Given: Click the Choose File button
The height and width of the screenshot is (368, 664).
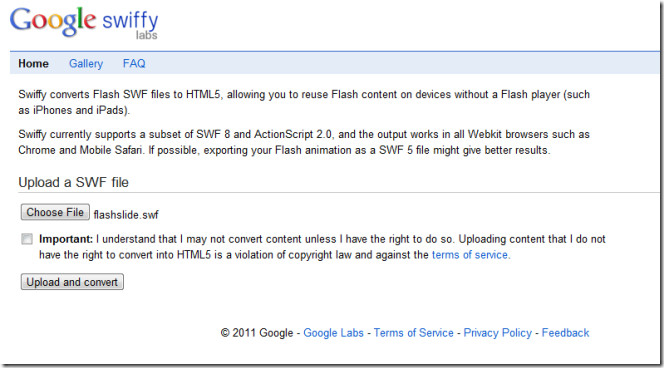Looking at the screenshot, I should [55, 212].
